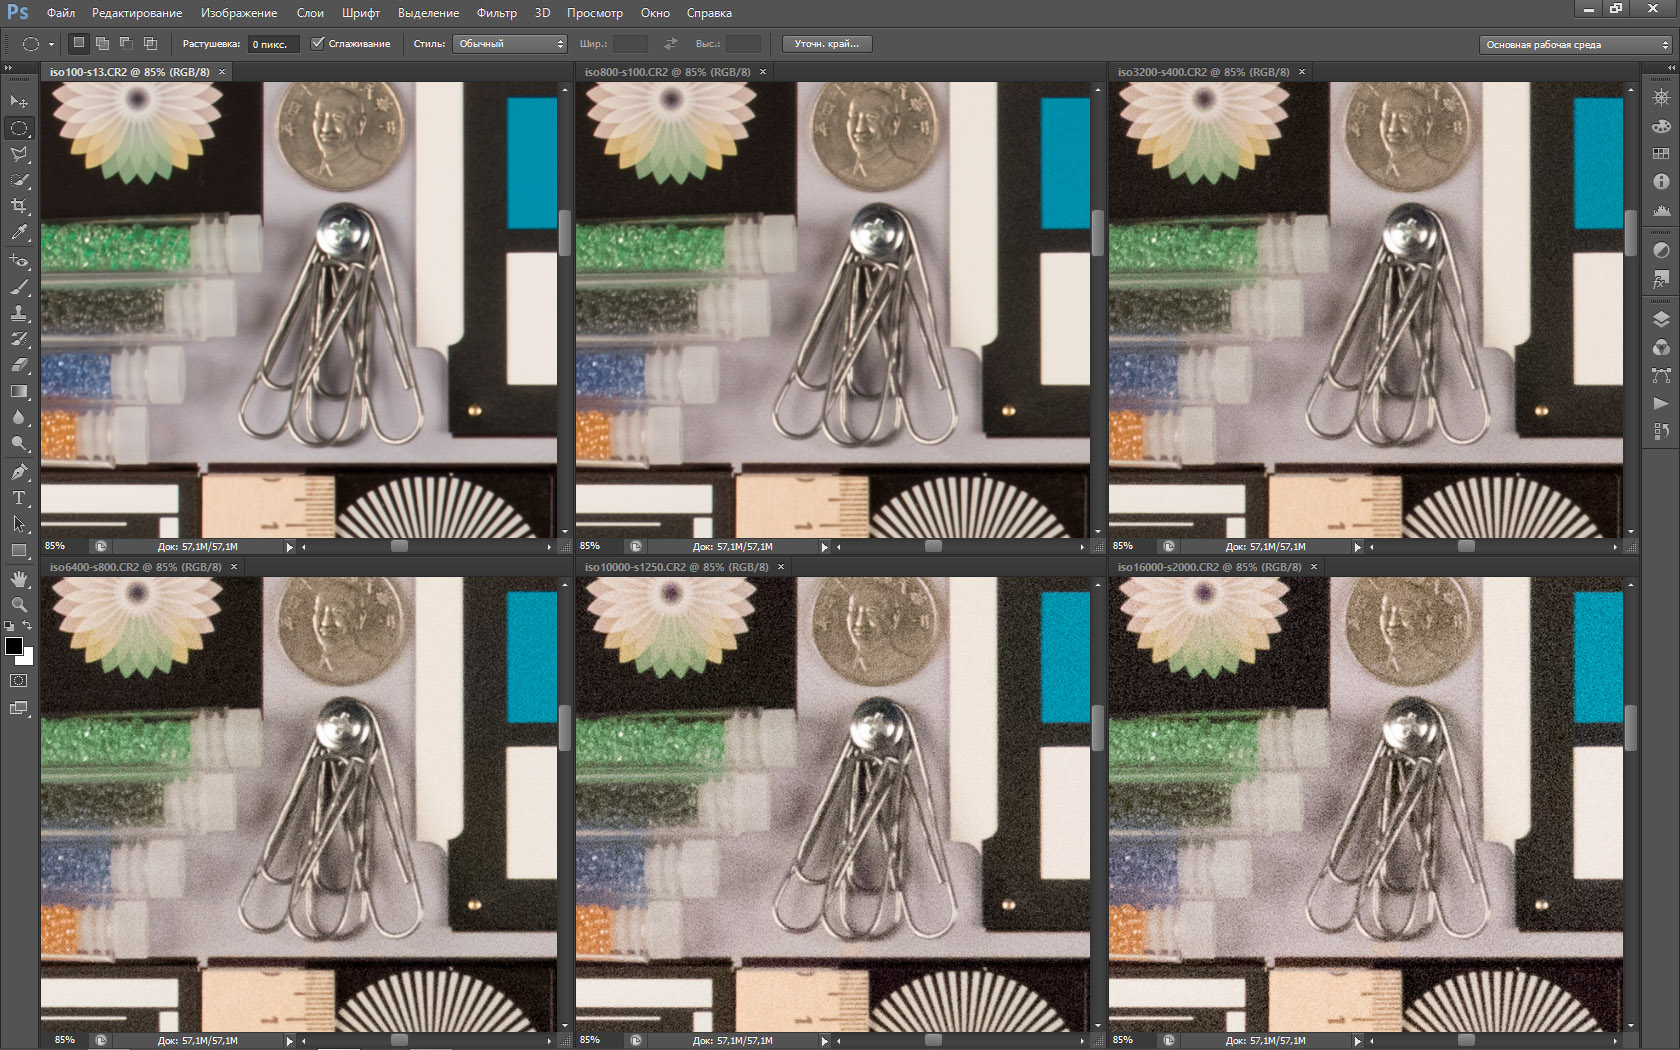Select the History Brush tool
1680x1050 pixels.
19,339
